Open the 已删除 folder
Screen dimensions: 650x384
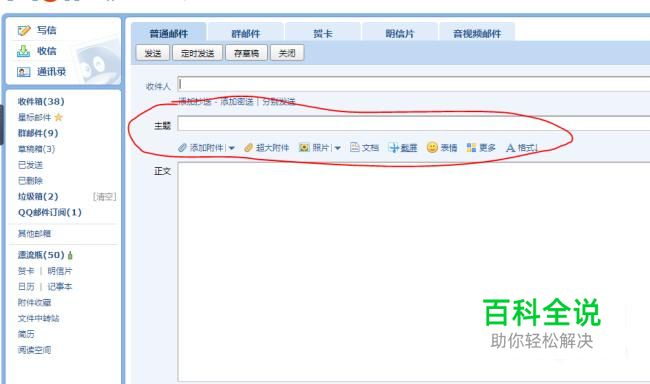(30, 180)
